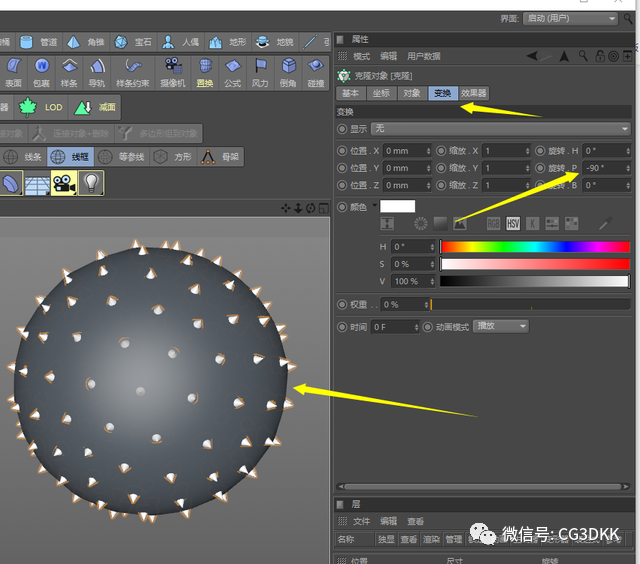Image resolution: width=640 pixels, height=564 pixels.
Task: Open the 界面 layout dropdown
Action: pos(570,18)
